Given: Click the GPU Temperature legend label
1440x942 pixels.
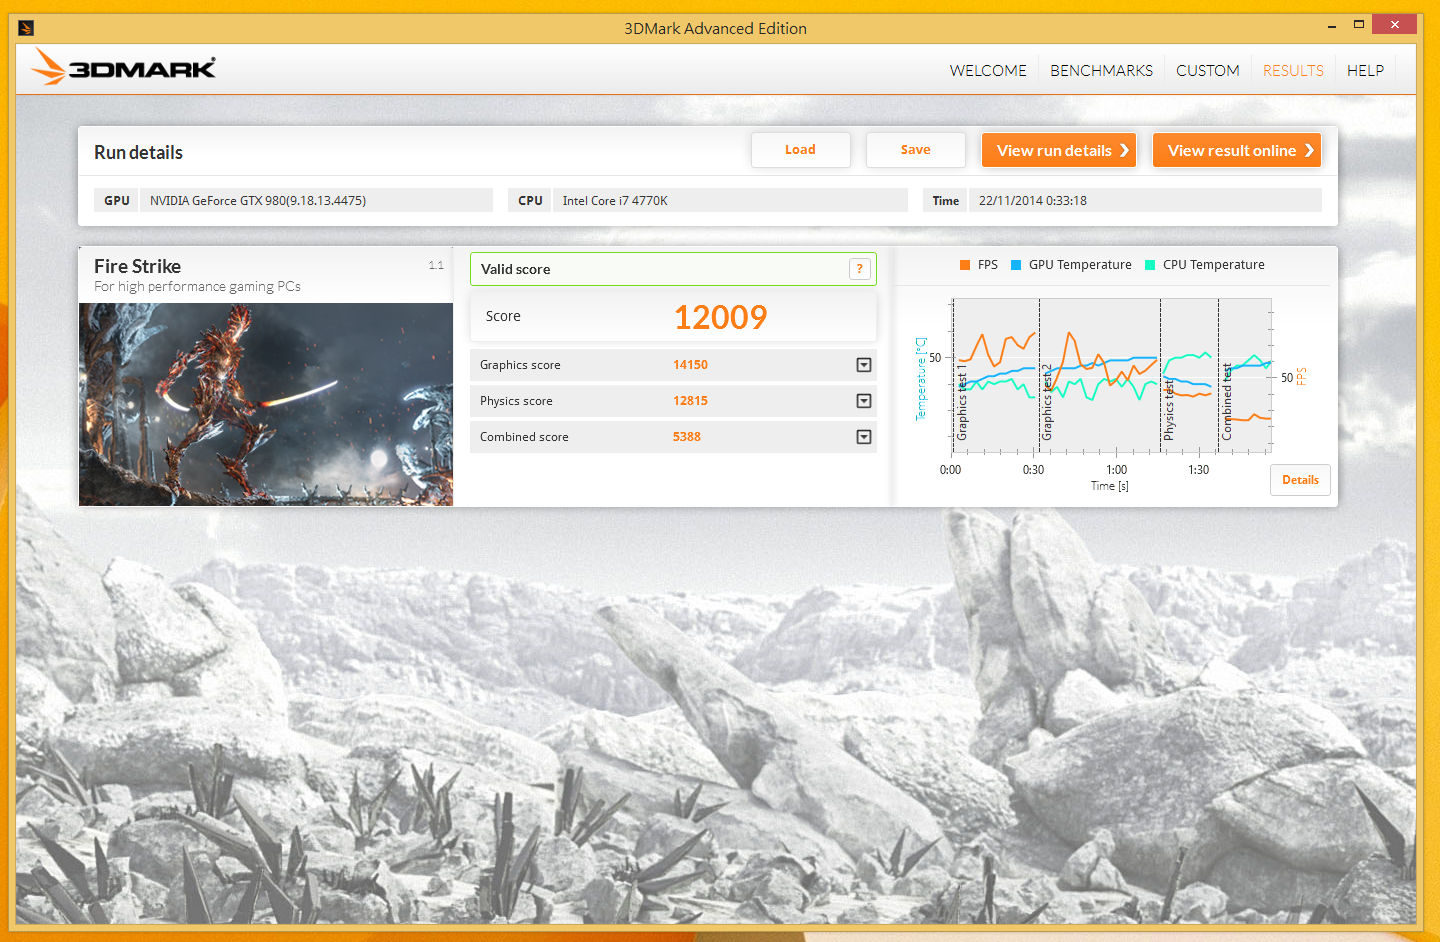Looking at the screenshot, I should tap(1080, 265).
